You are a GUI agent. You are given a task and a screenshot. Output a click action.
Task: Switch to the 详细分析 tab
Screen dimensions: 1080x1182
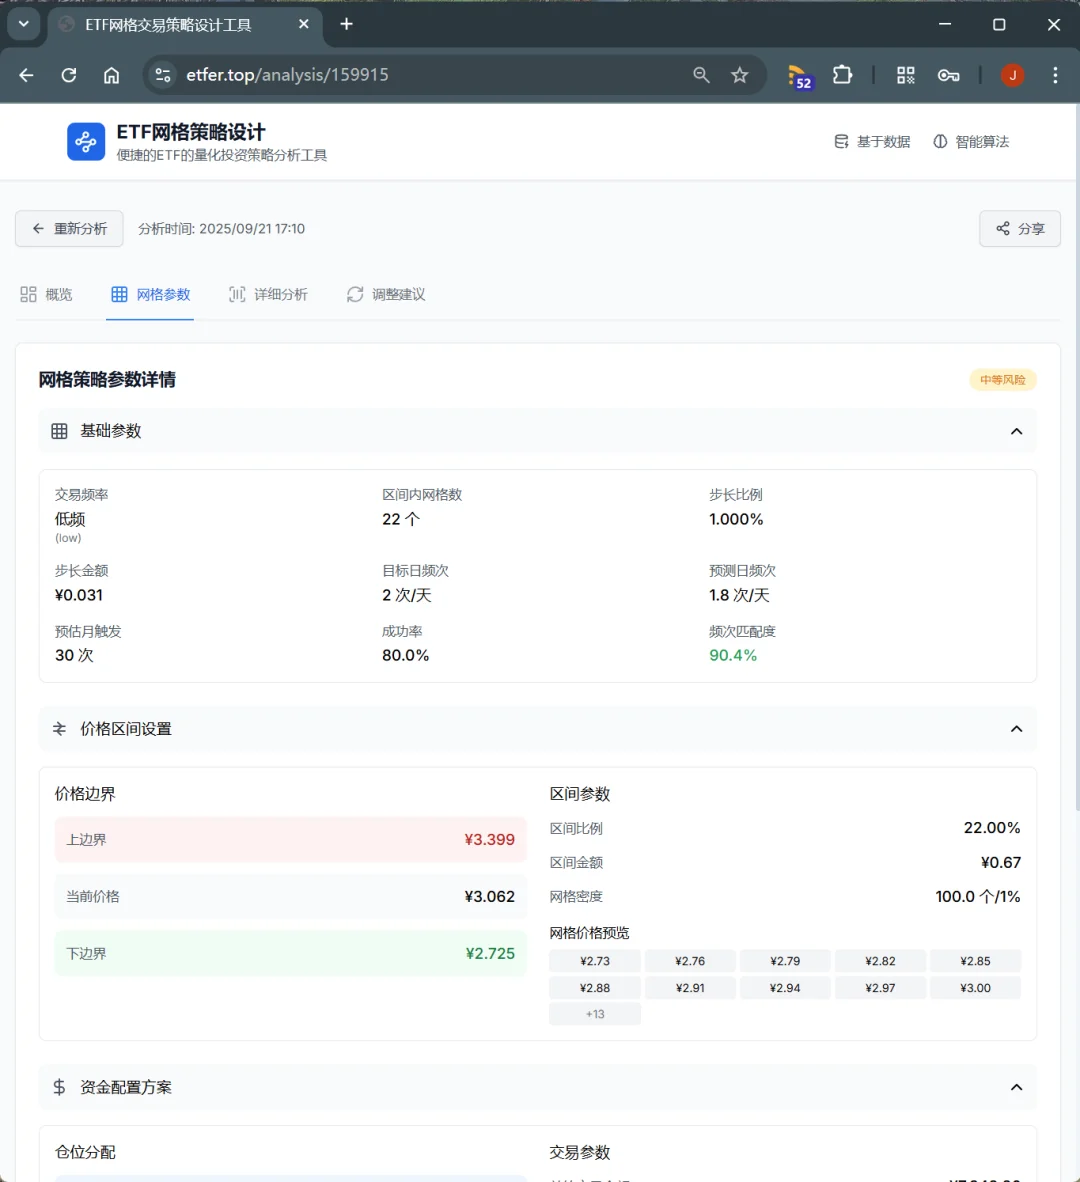[x=268, y=294]
